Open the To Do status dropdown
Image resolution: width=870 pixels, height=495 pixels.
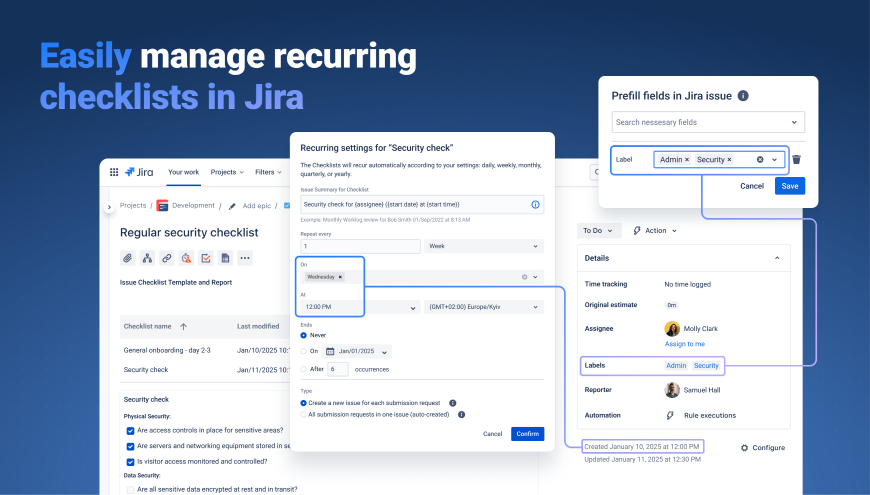pyautogui.click(x=598, y=231)
